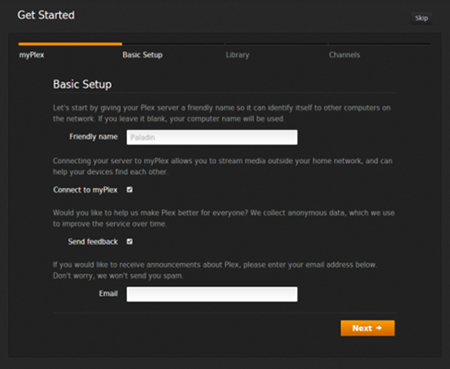Click the progress segment above Channels
This screenshot has height=369, width=450.
point(380,44)
